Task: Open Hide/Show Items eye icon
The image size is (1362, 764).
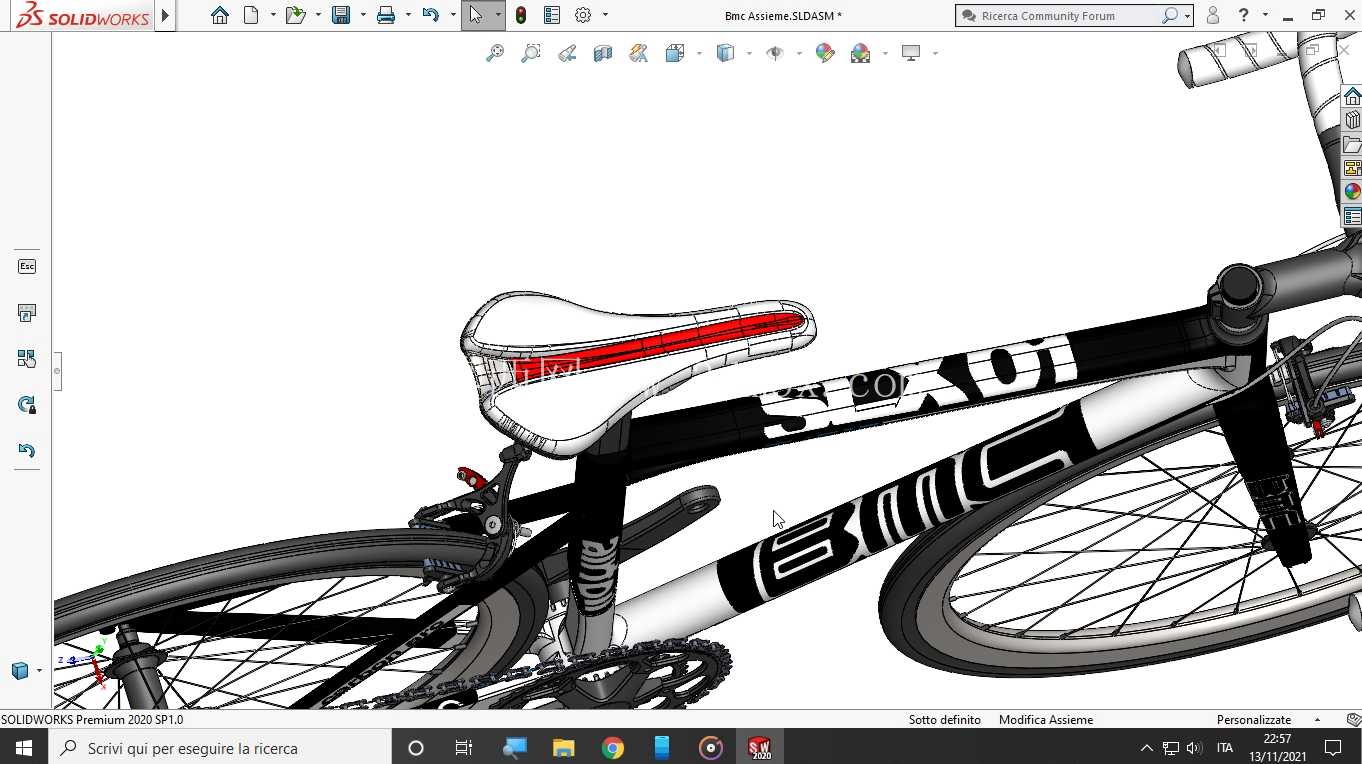Action: click(775, 53)
